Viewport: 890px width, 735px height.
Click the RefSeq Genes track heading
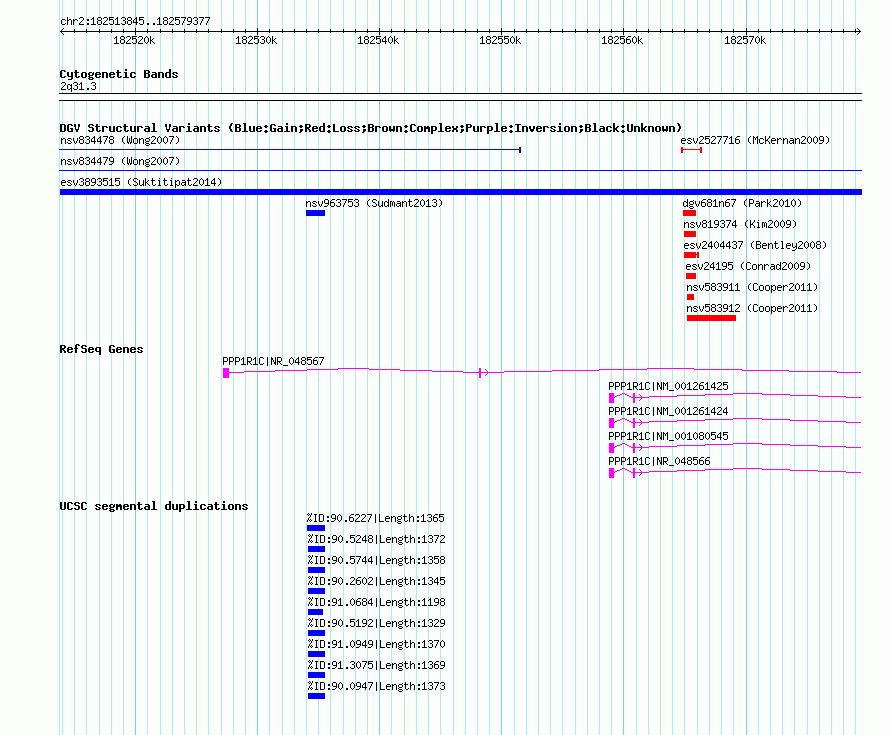[x=101, y=349]
